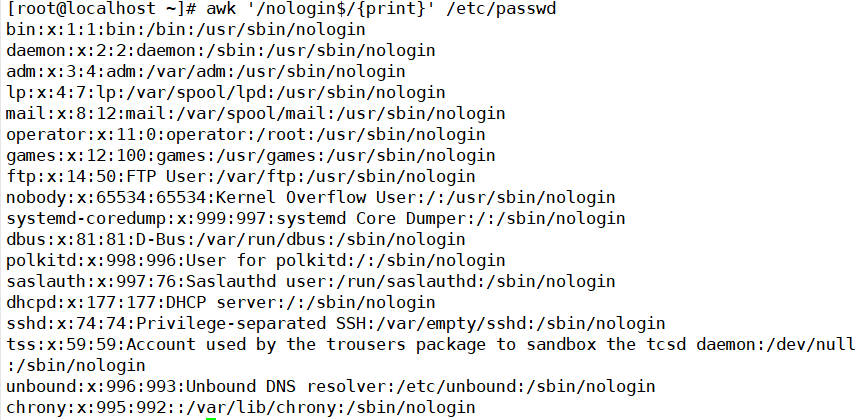Click the sshd Privilege-separated SSH line

pyautogui.click(x=336, y=324)
